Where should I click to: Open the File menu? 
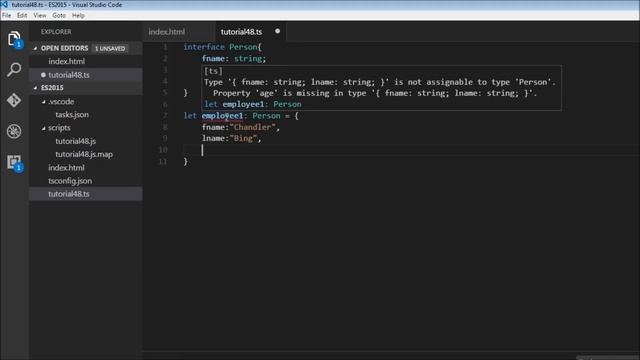[7, 16]
